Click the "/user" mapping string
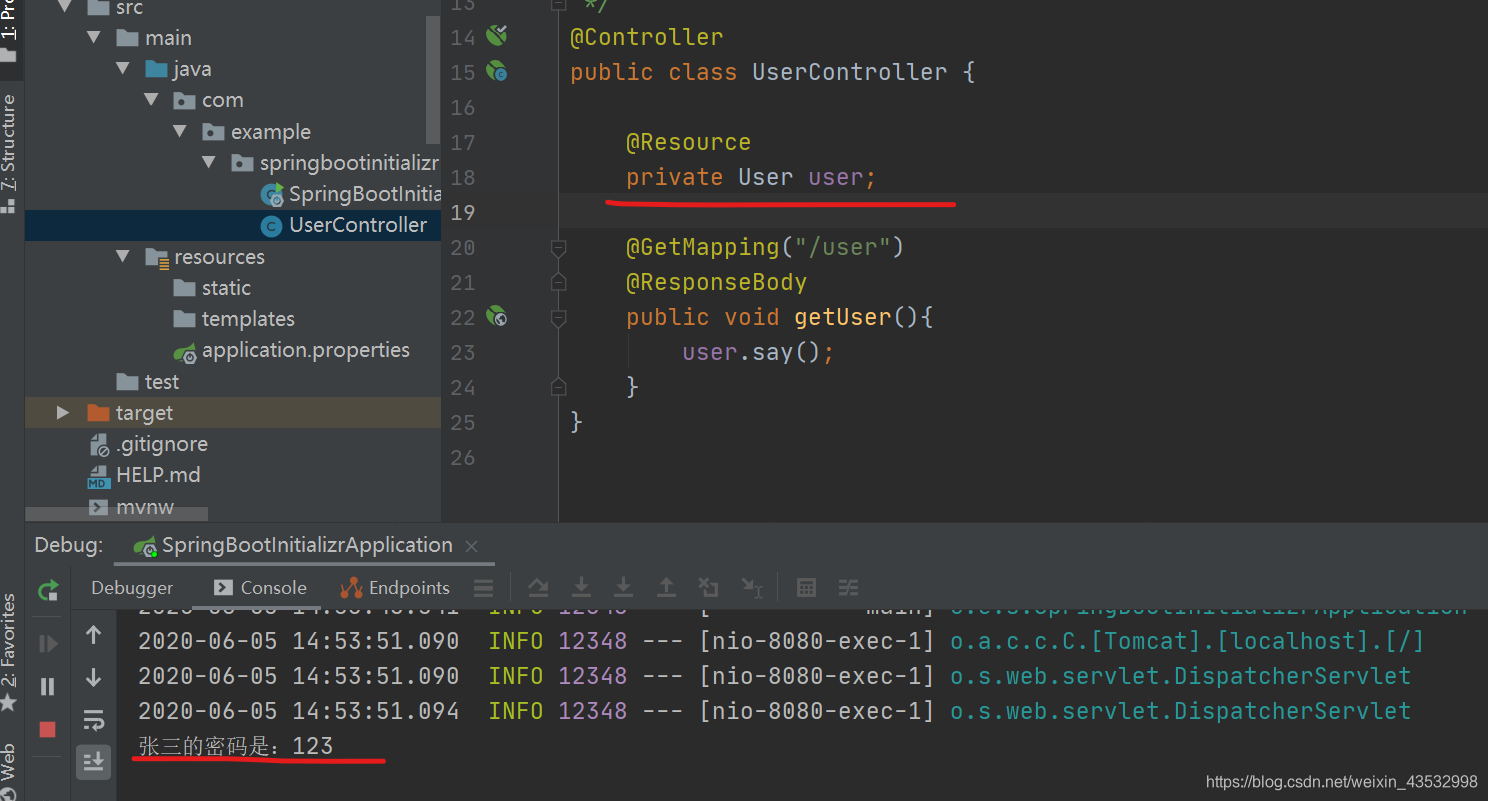 [842, 247]
